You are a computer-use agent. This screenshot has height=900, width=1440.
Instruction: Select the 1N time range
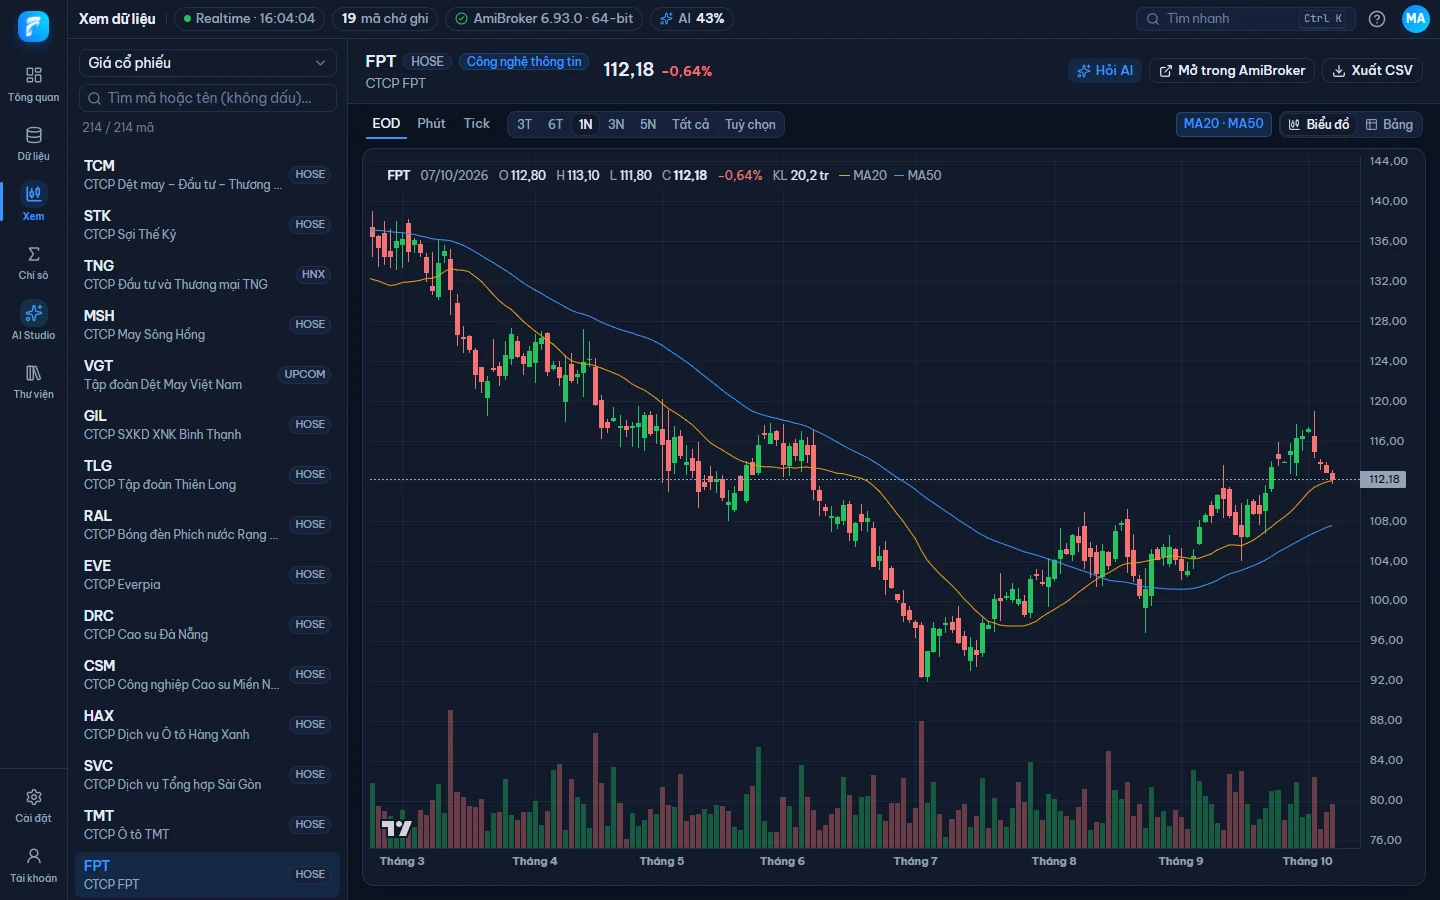(x=586, y=124)
